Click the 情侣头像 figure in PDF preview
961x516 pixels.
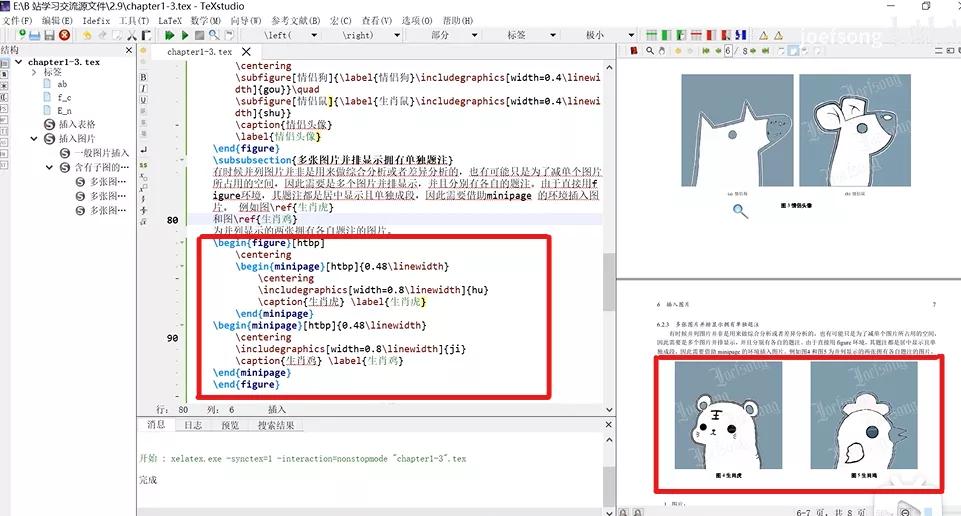click(x=796, y=131)
